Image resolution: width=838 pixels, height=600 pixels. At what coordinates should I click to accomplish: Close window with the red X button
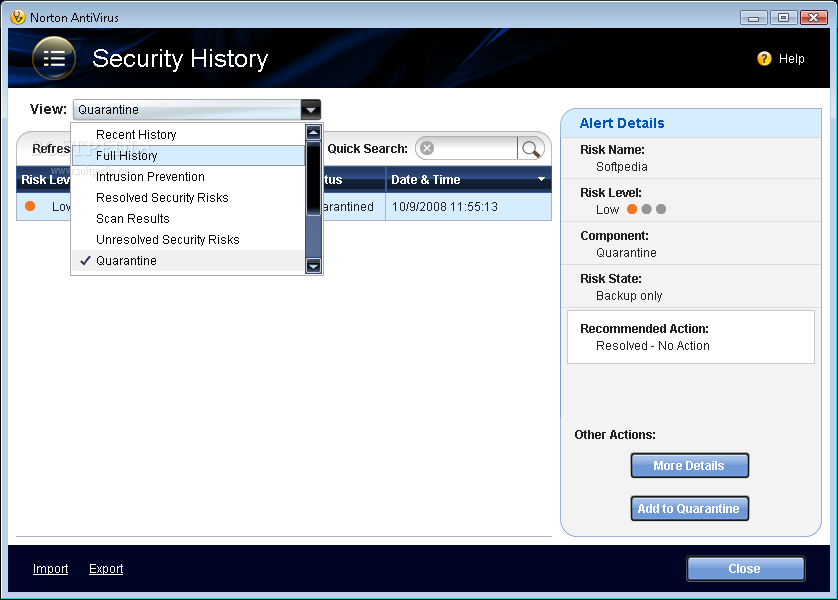tap(813, 18)
